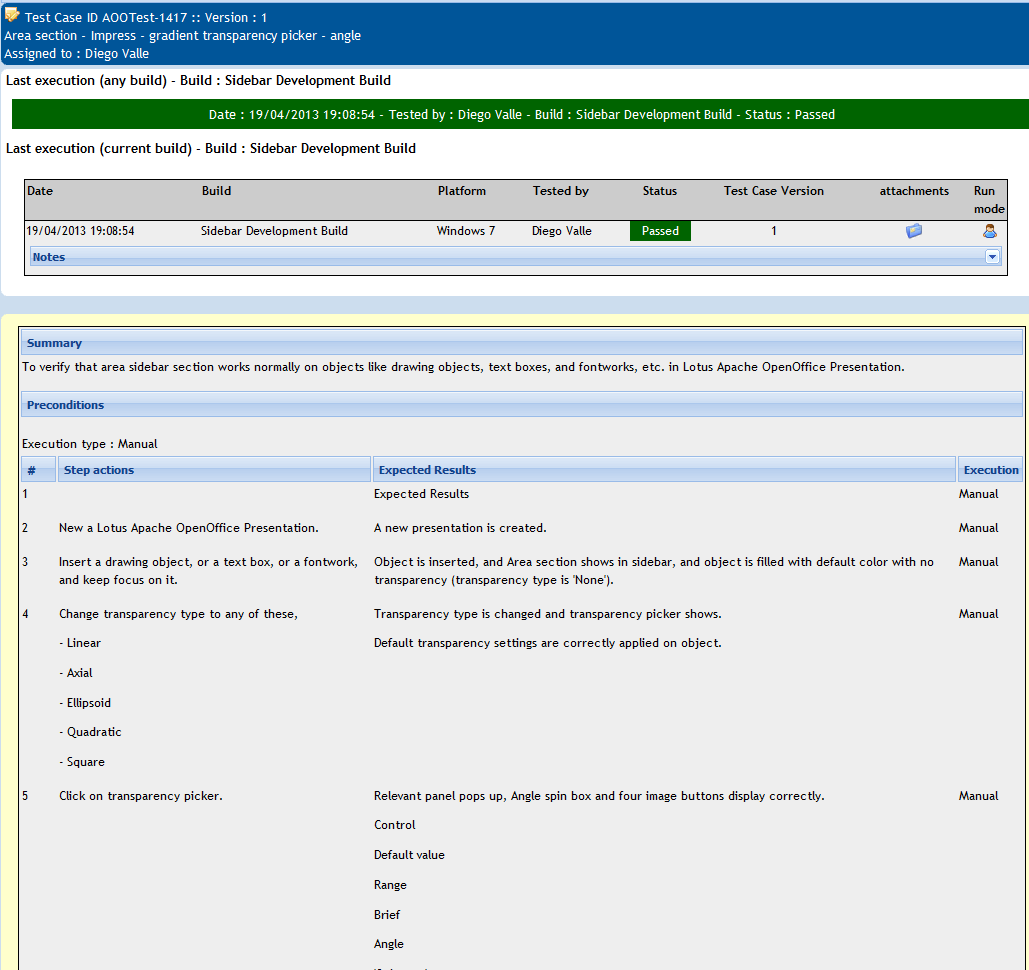Click A new presentation is created text
1029x970 pixels.
(x=460, y=528)
